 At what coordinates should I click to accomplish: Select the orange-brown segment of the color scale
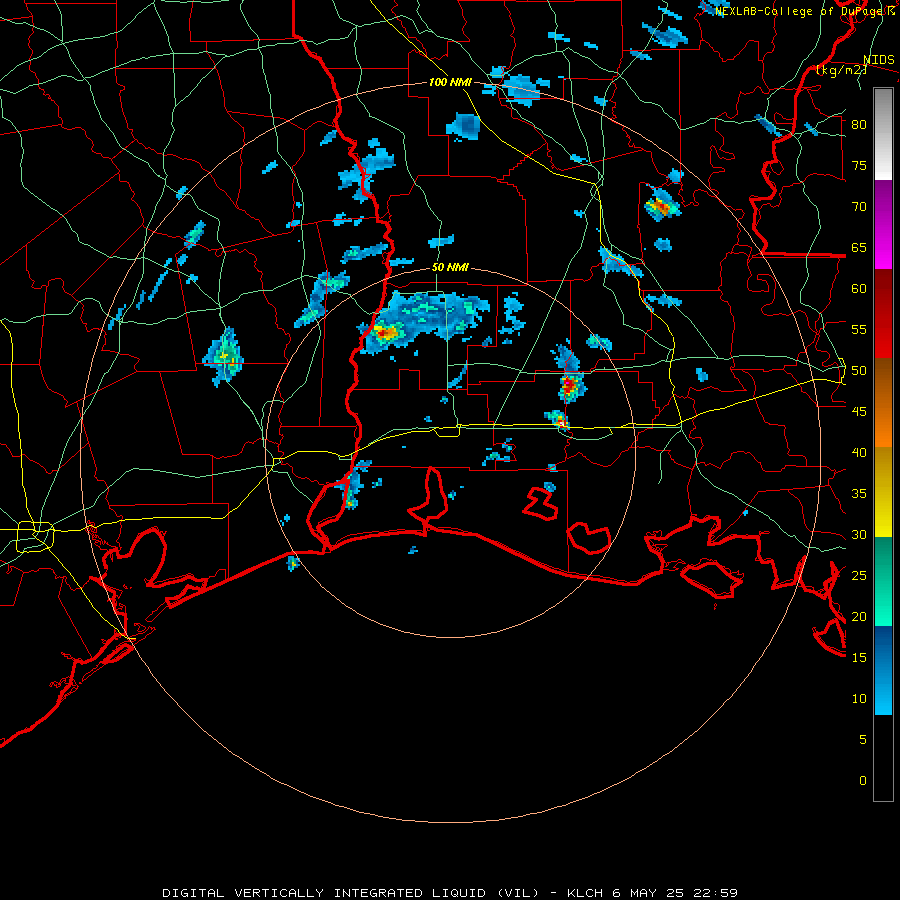pos(883,403)
